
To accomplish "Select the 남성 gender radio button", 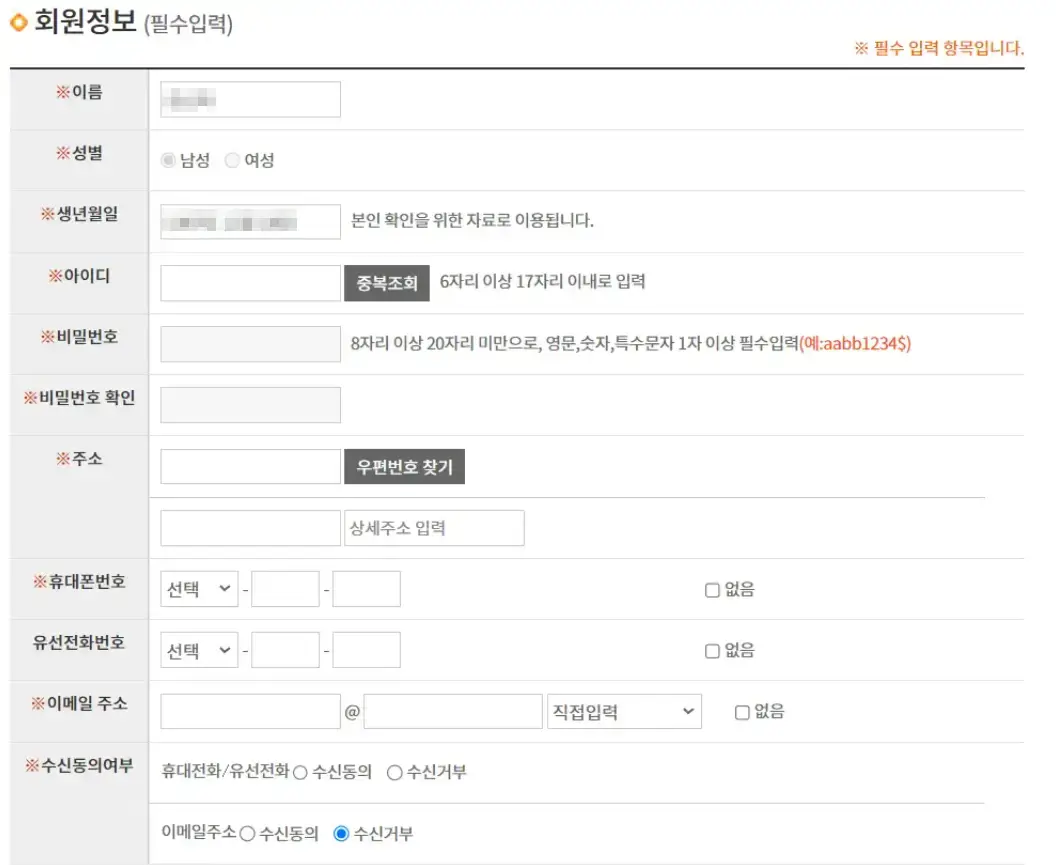I will [167, 158].
